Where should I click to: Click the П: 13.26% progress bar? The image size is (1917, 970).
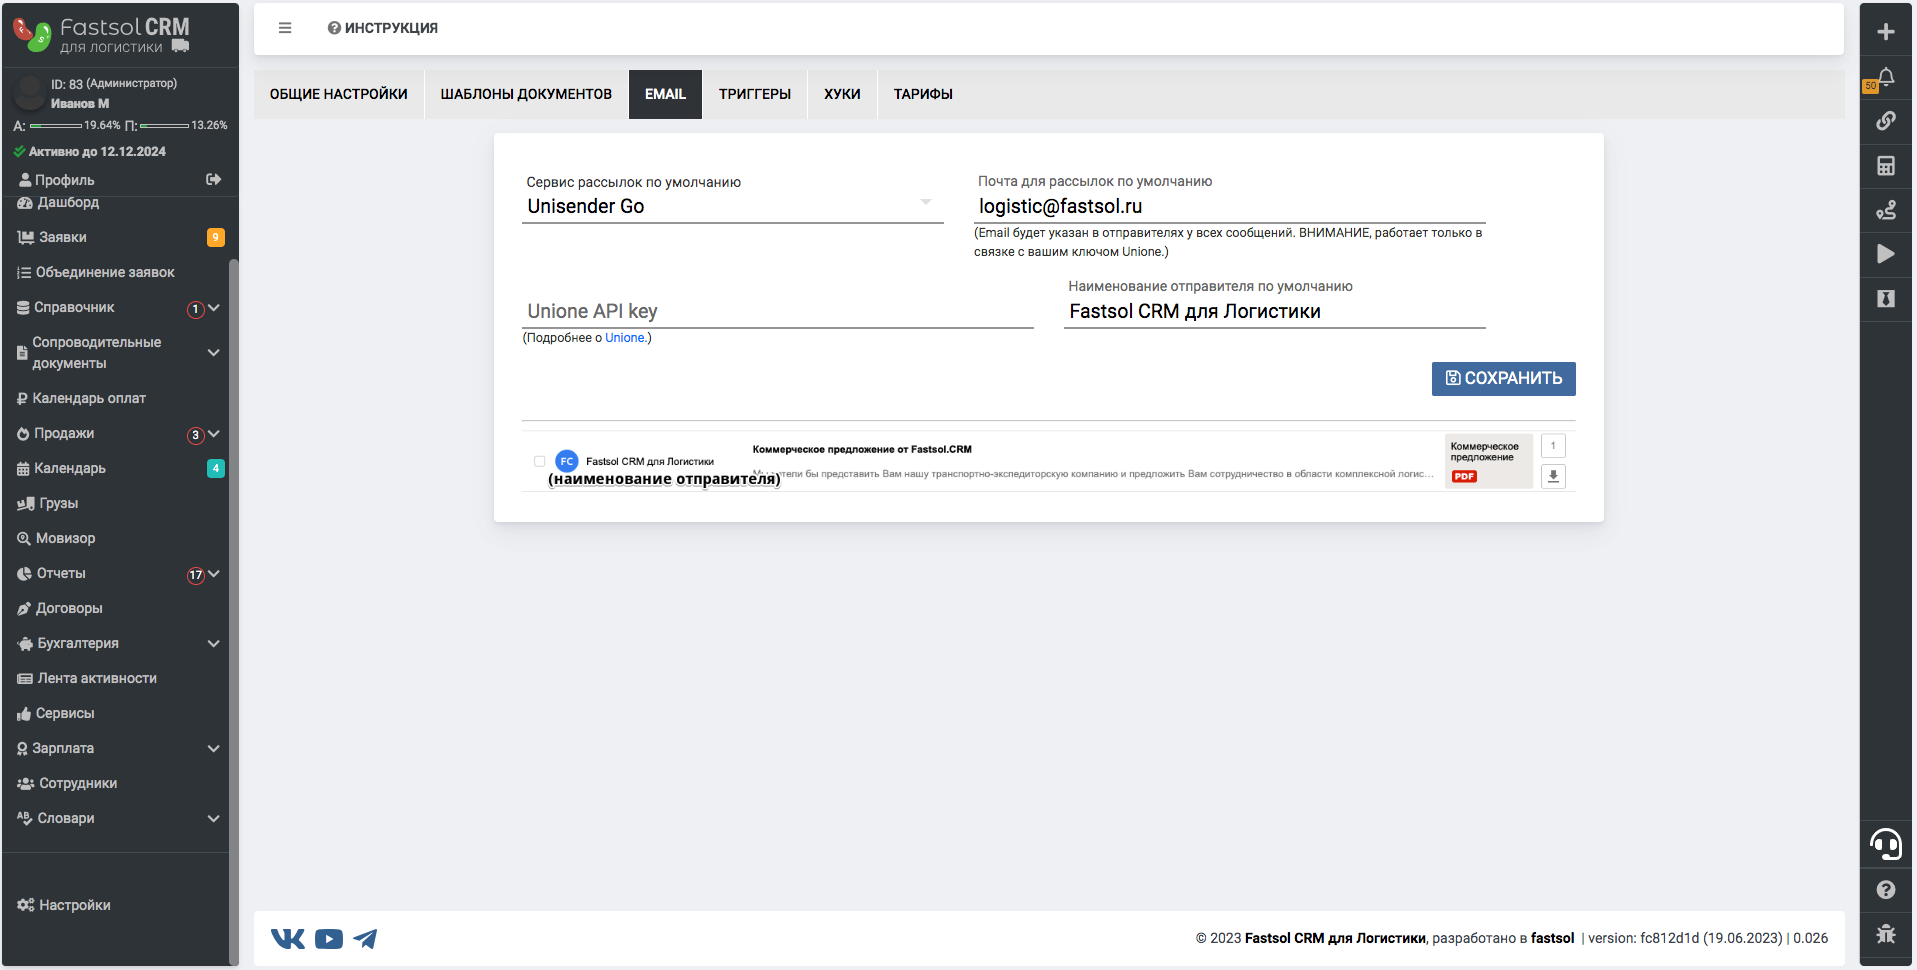pos(165,126)
